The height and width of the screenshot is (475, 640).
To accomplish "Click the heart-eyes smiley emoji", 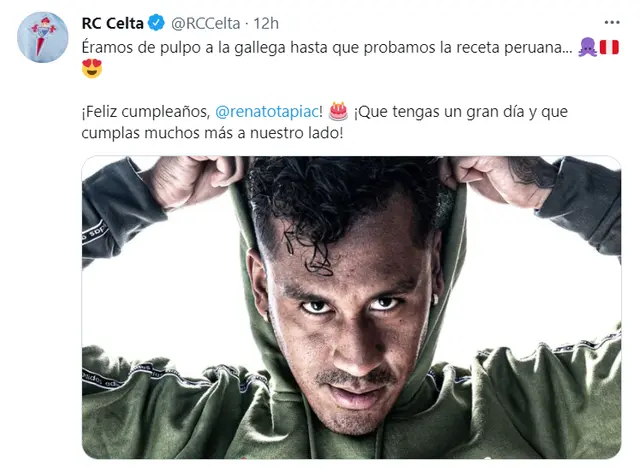I will [x=92, y=69].
